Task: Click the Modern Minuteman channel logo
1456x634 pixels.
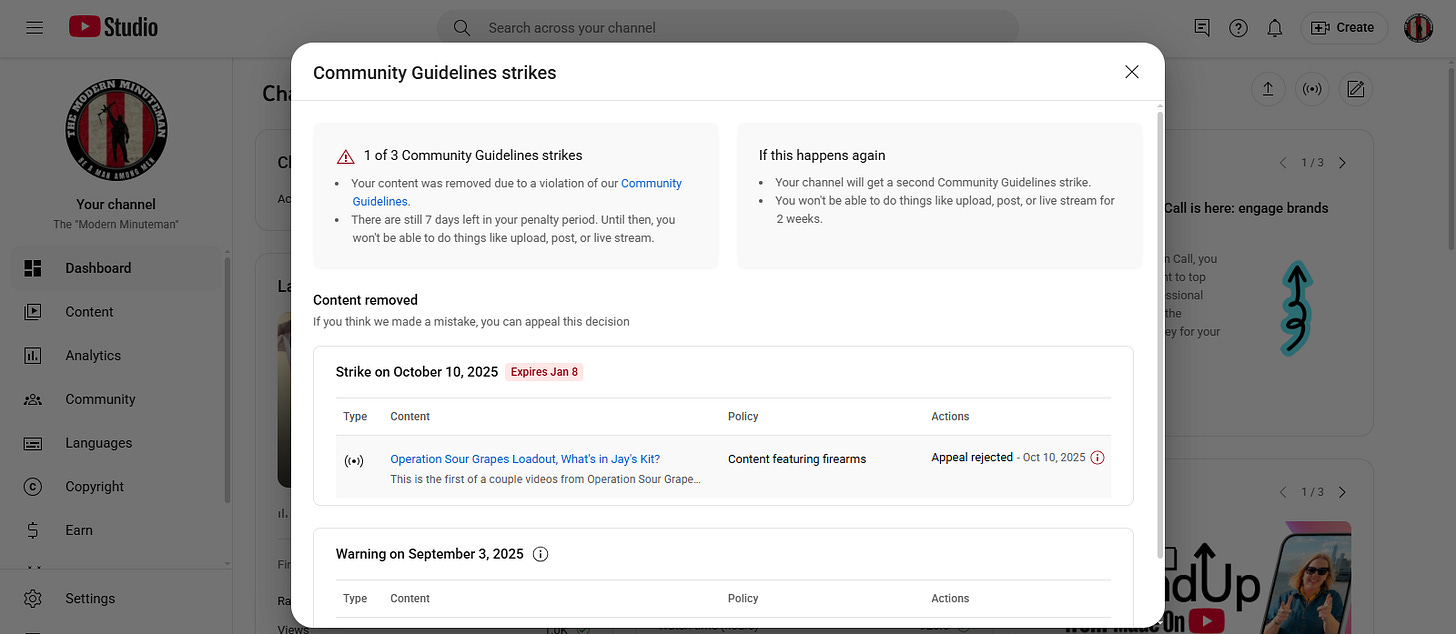Action: click(116, 130)
